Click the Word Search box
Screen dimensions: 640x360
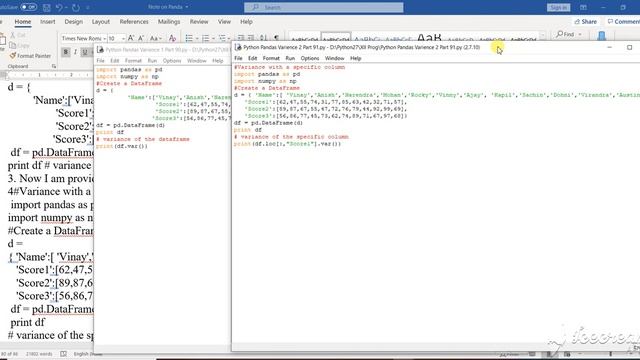pyautogui.click(x=324, y=7)
